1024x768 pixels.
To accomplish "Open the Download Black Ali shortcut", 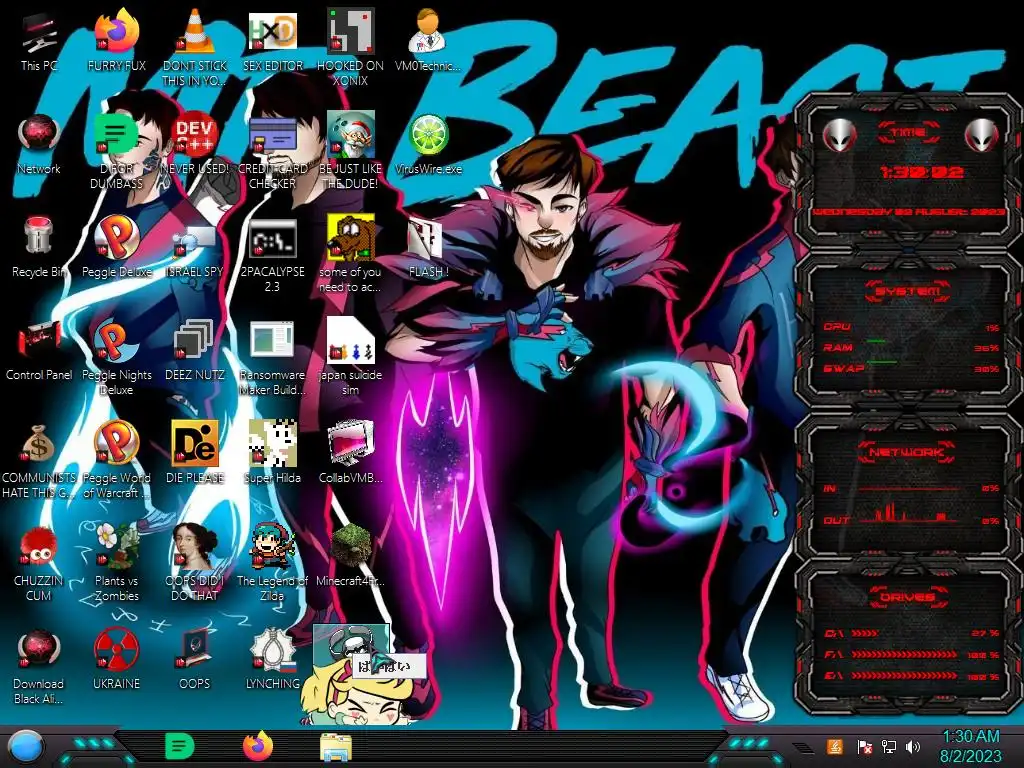I will (39, 666).
